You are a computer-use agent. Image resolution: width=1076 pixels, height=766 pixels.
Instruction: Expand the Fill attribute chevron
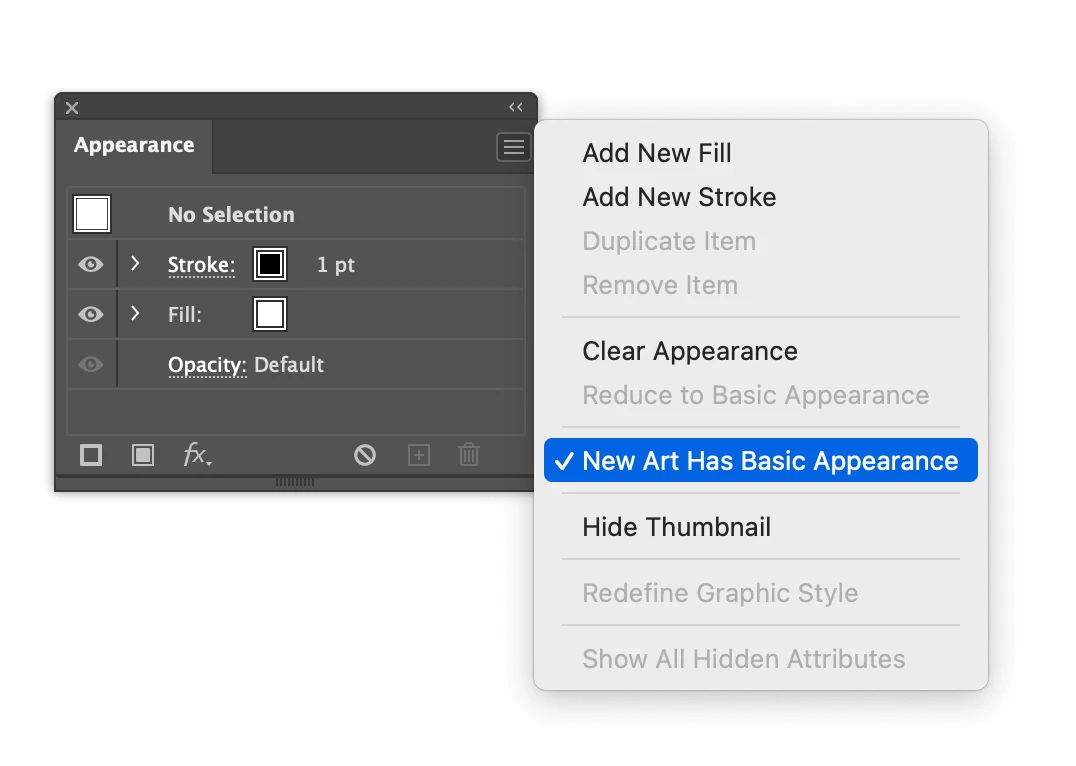coord(135,313)
